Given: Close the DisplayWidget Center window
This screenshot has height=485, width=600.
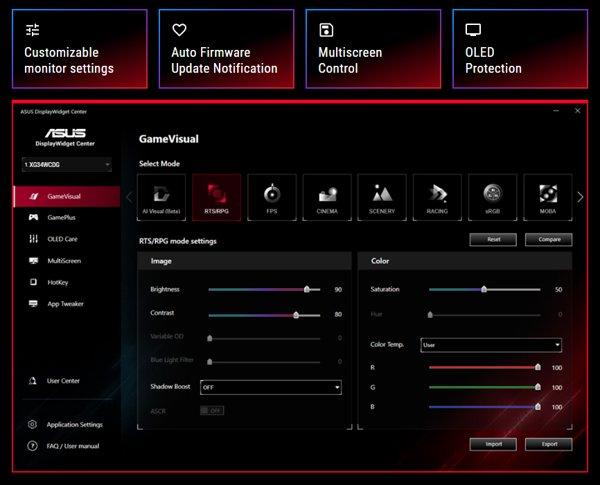Looking at the screenshot, I should coord(577,111).
